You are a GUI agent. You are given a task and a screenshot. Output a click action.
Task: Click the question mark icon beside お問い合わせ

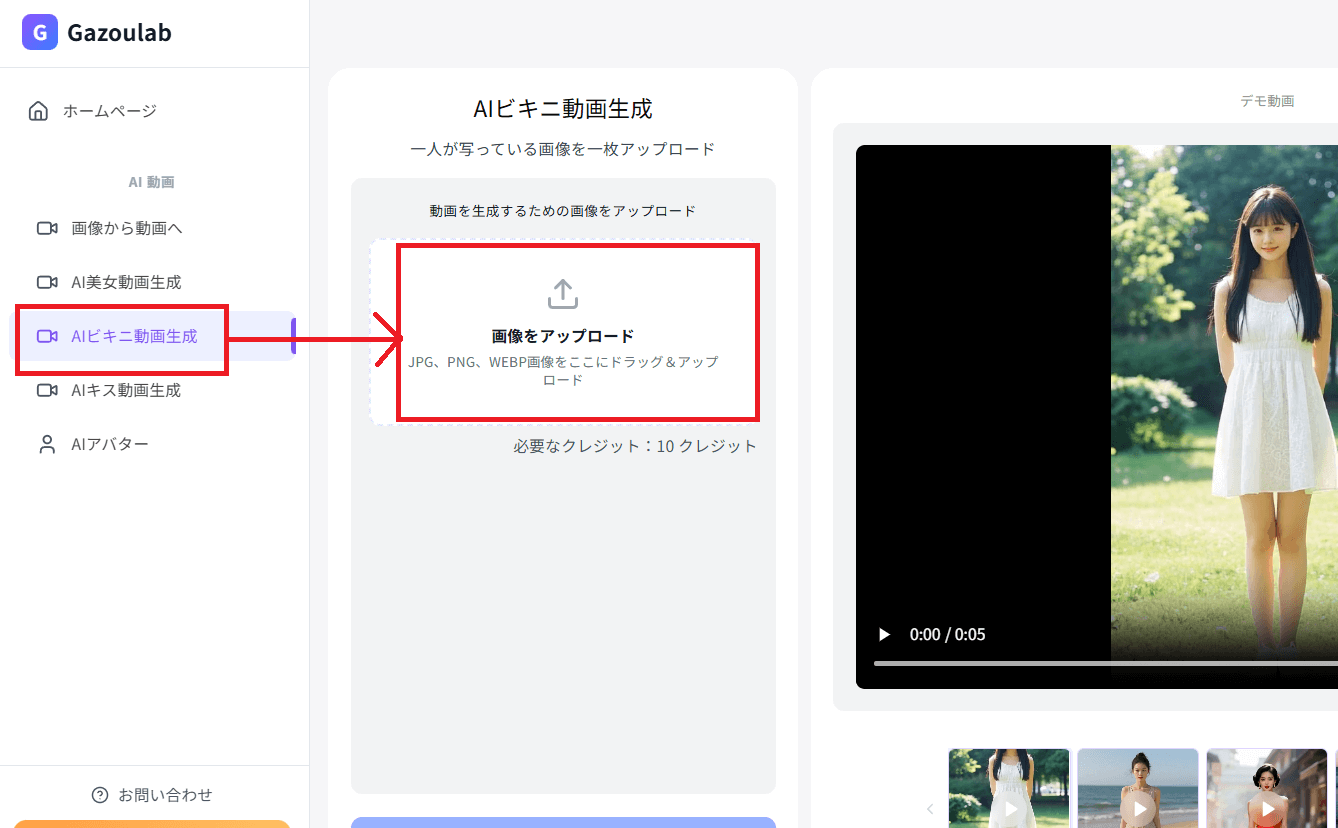[x=99, y=794]
